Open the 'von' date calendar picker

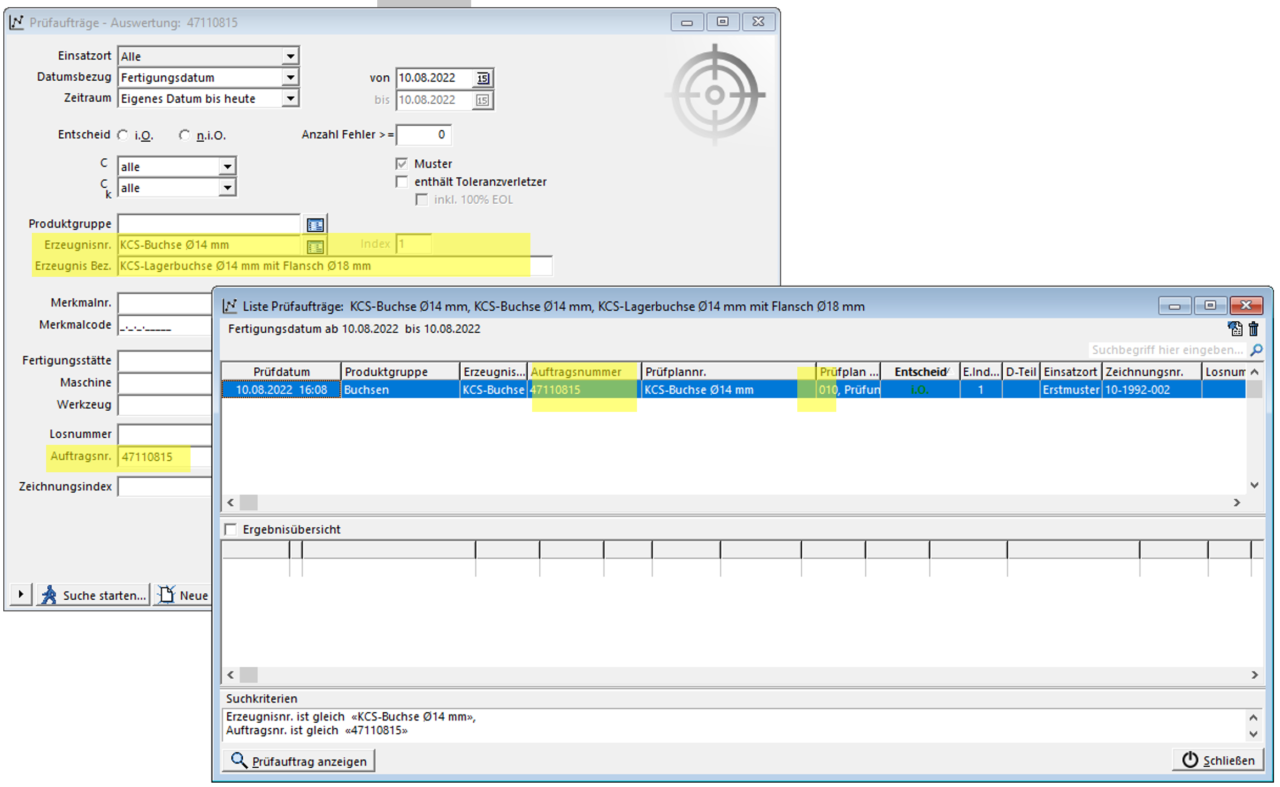pos(483,78)
